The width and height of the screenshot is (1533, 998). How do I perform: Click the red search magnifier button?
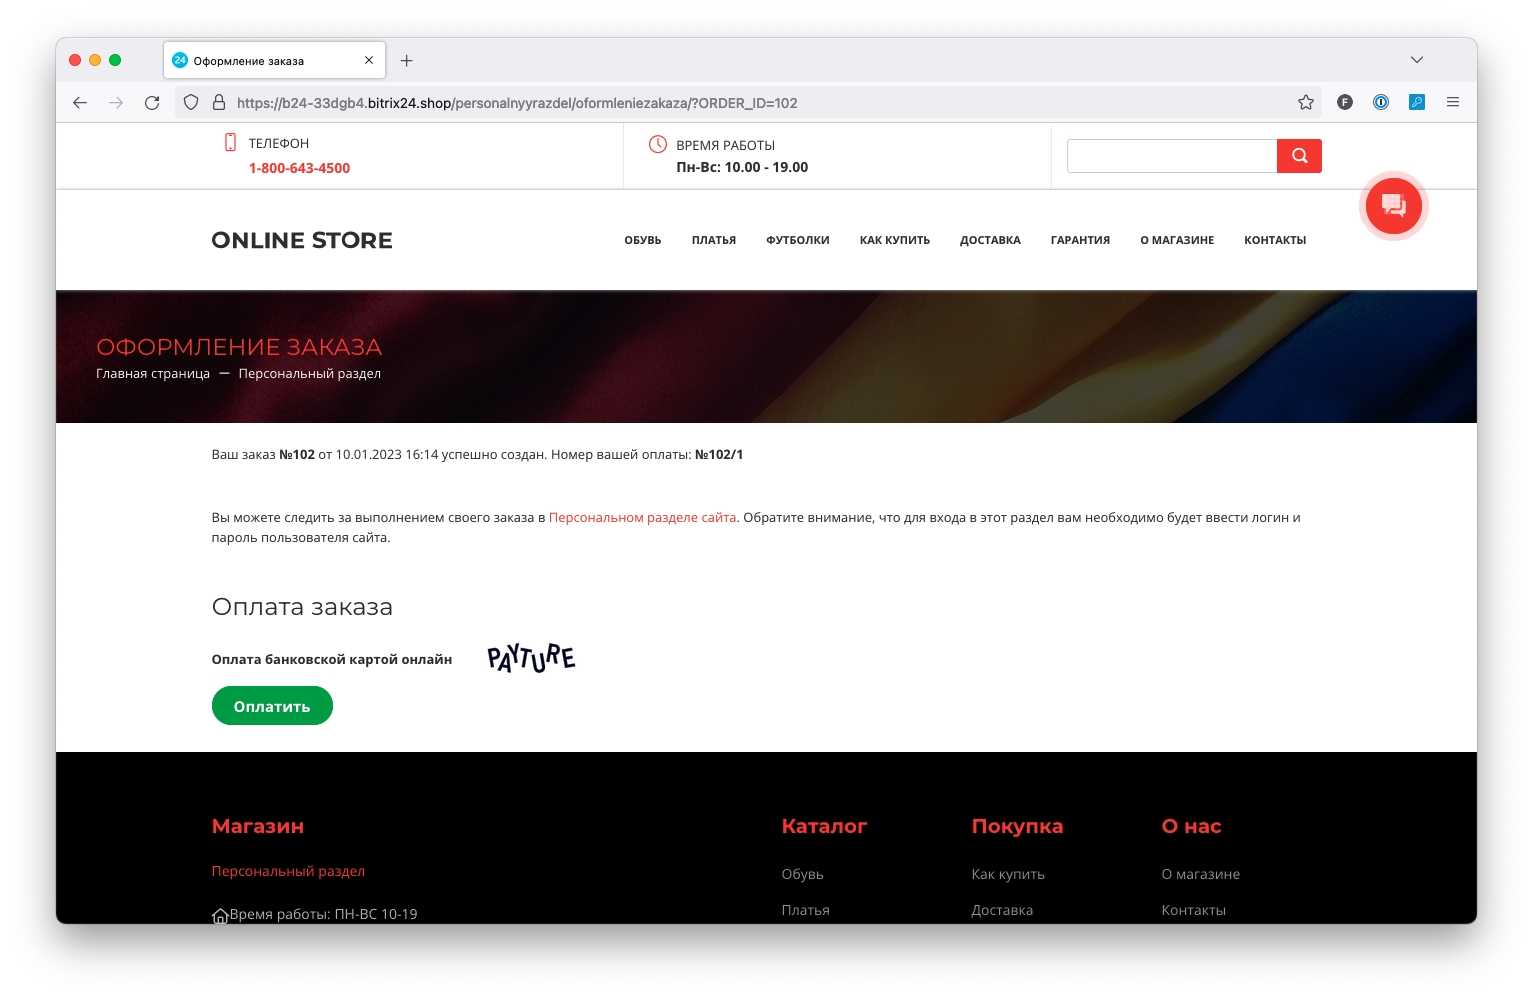pos(1299,156)
